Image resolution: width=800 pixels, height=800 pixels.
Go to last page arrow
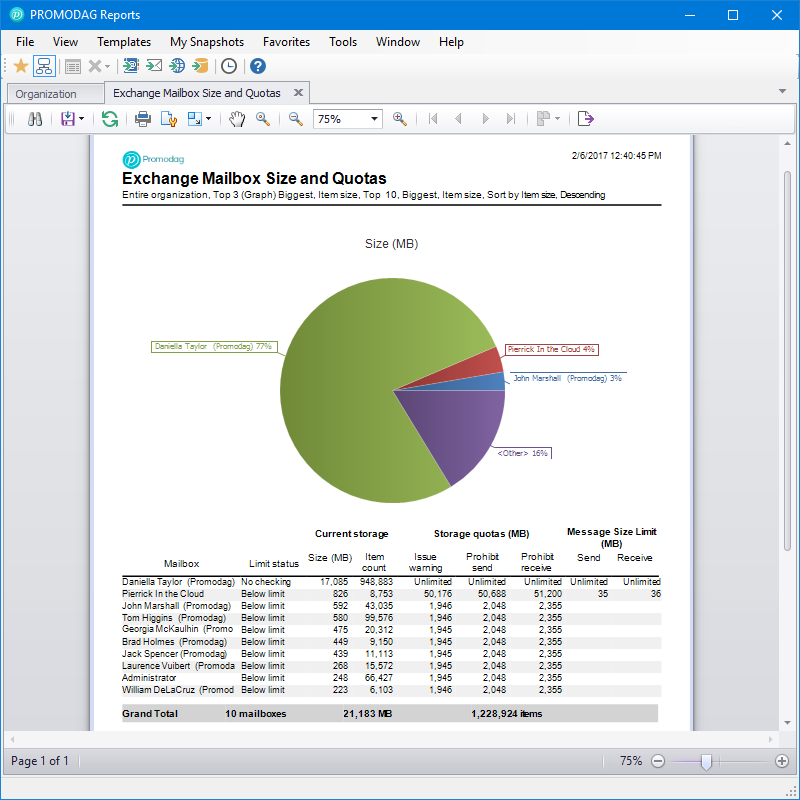click(511, 119)
